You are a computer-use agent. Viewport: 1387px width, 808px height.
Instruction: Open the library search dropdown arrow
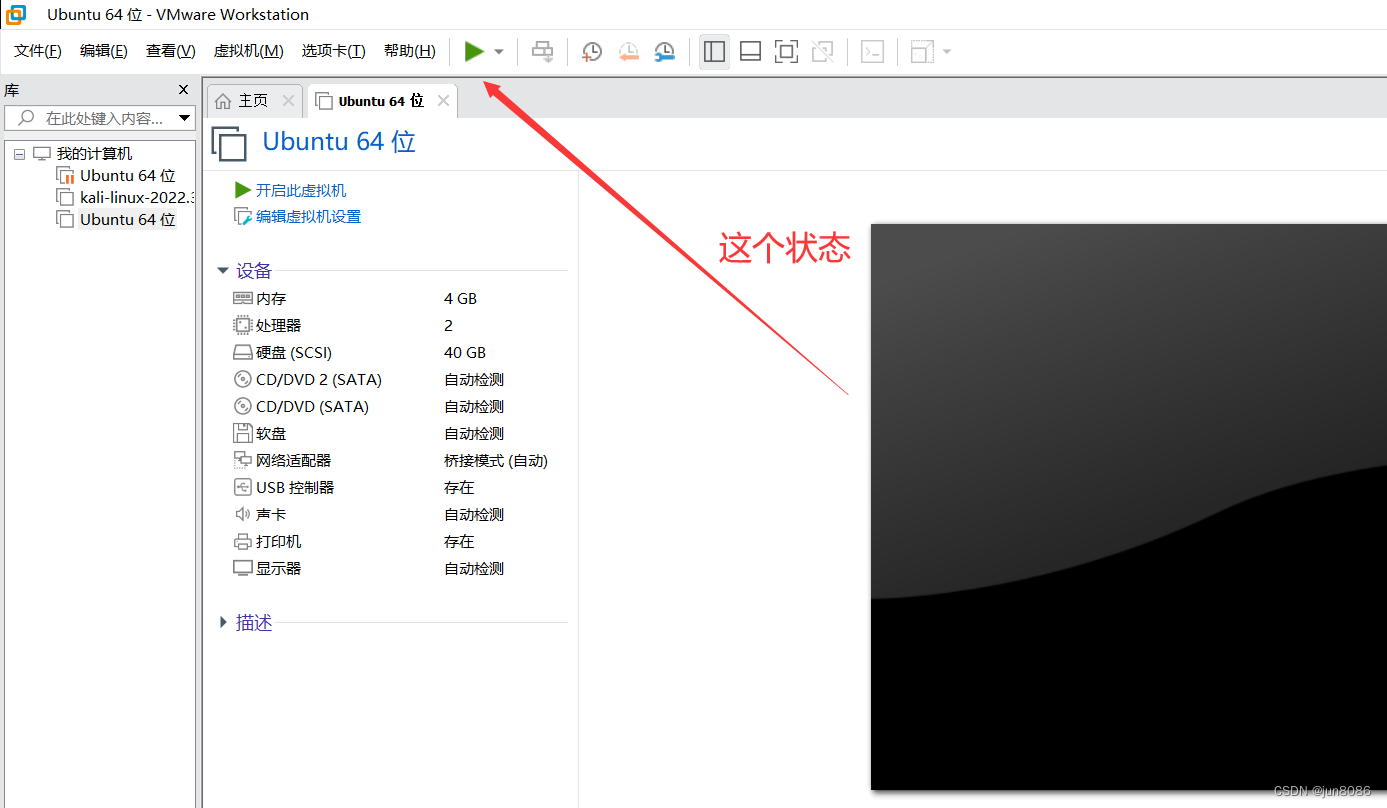click(x=185, y=118)
